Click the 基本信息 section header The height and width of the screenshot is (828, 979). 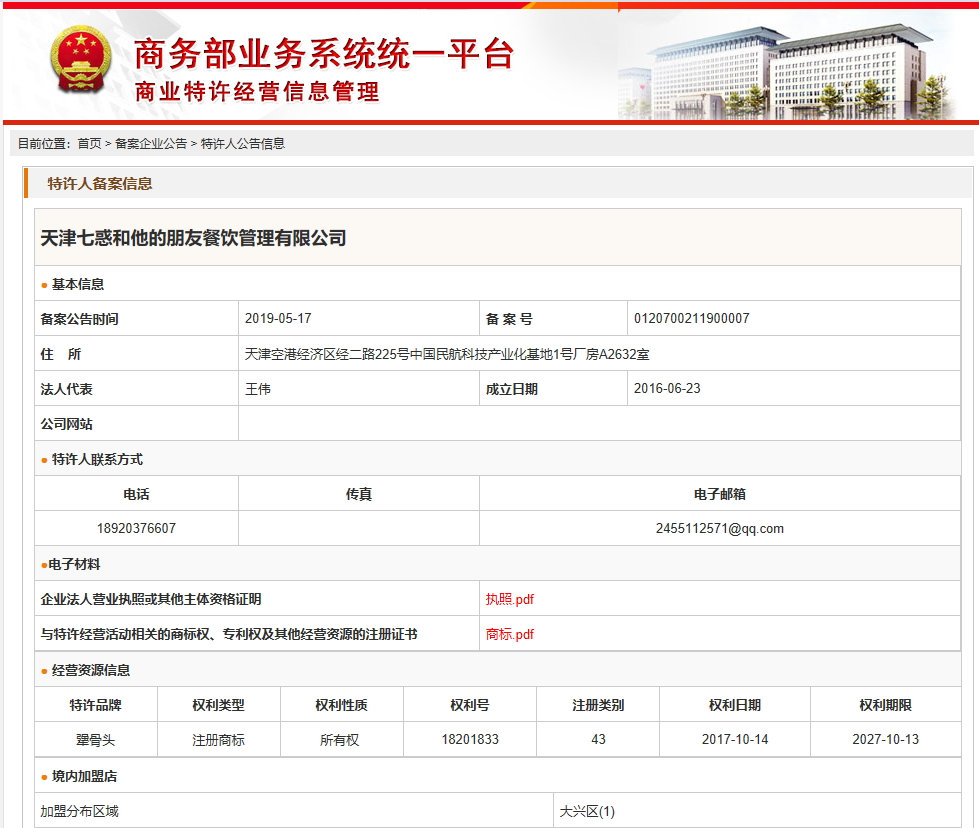[77, 284]
